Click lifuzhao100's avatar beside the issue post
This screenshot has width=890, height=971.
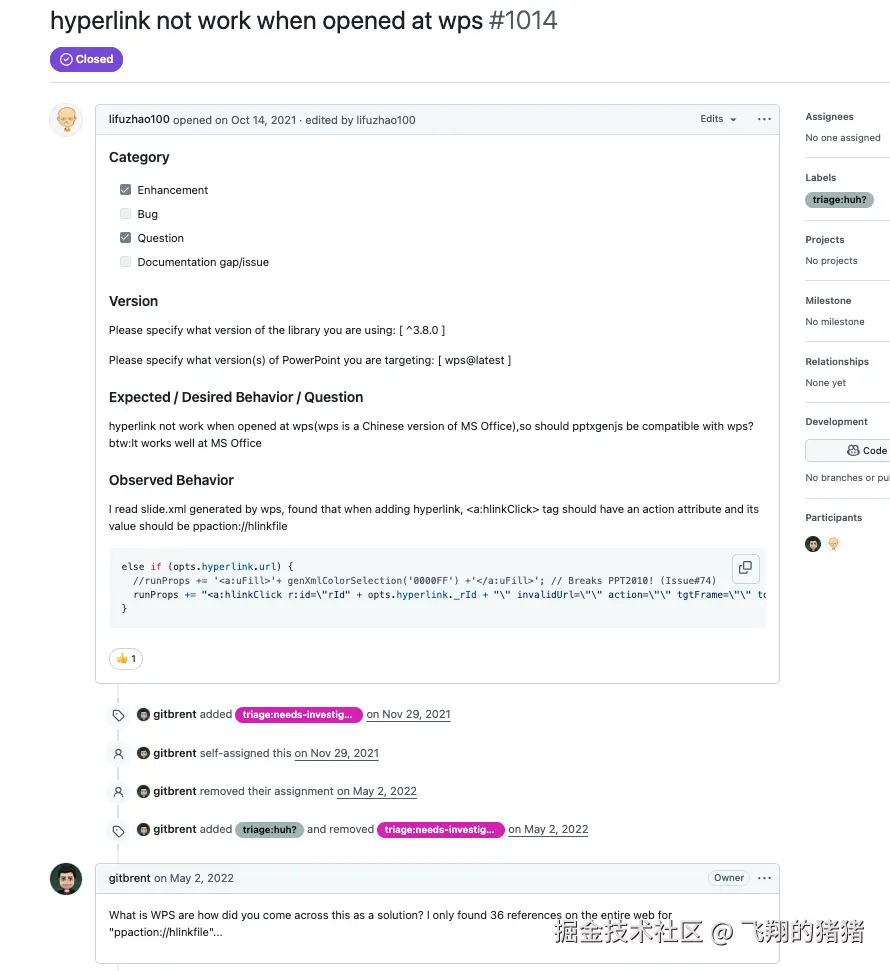point(66,120)
